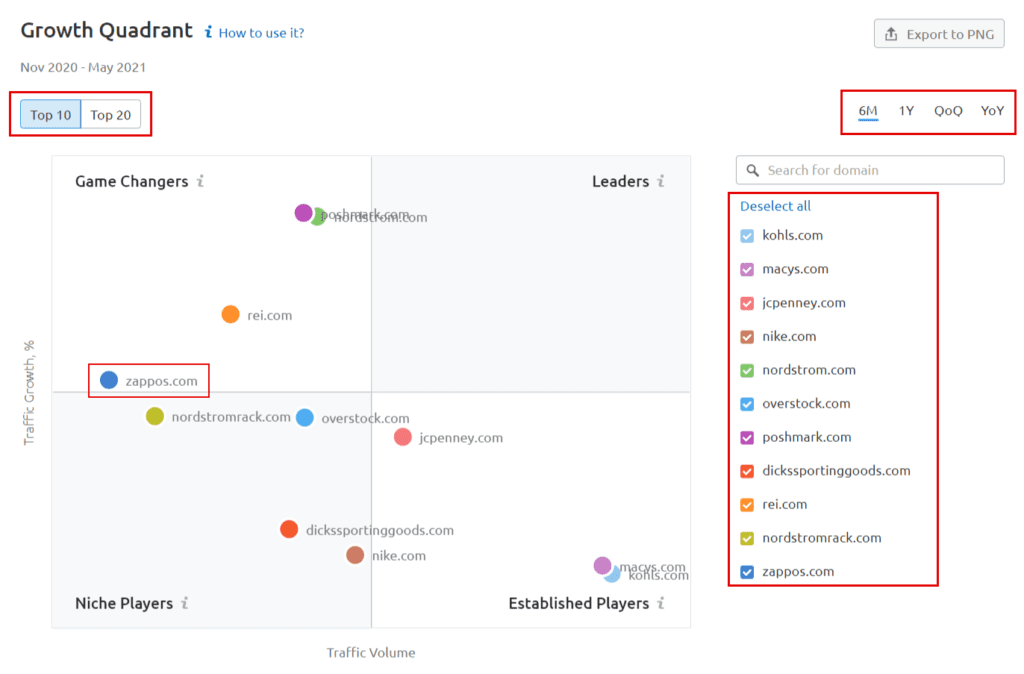Viewport: 1024px width, 674px height.
Task: Select the orange rei.com data point
Action: pos(231,314)
